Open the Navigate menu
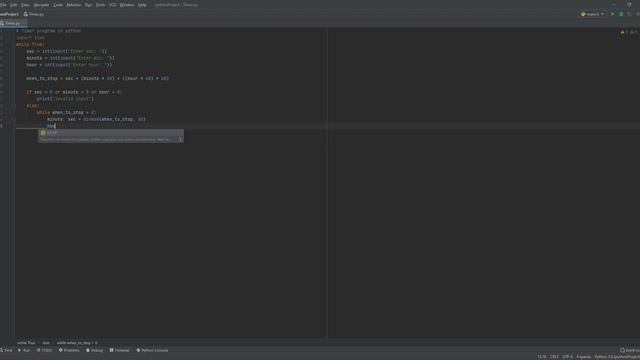 tap(41, 5)
